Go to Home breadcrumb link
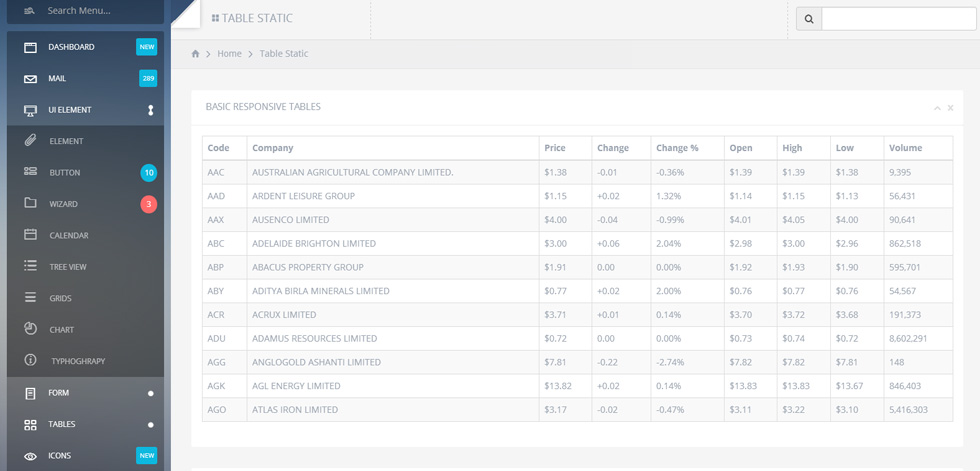Screen dimensions: 980x471 [x=229, y=54]
